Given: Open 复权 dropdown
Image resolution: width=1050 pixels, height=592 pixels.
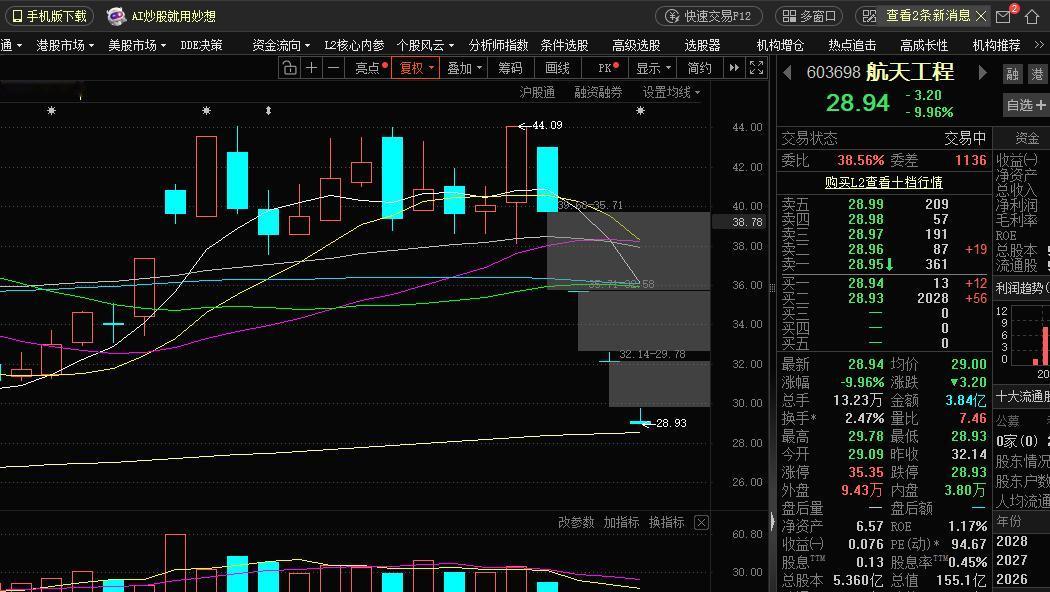Looking at the screenshot, I should [417, 68].
